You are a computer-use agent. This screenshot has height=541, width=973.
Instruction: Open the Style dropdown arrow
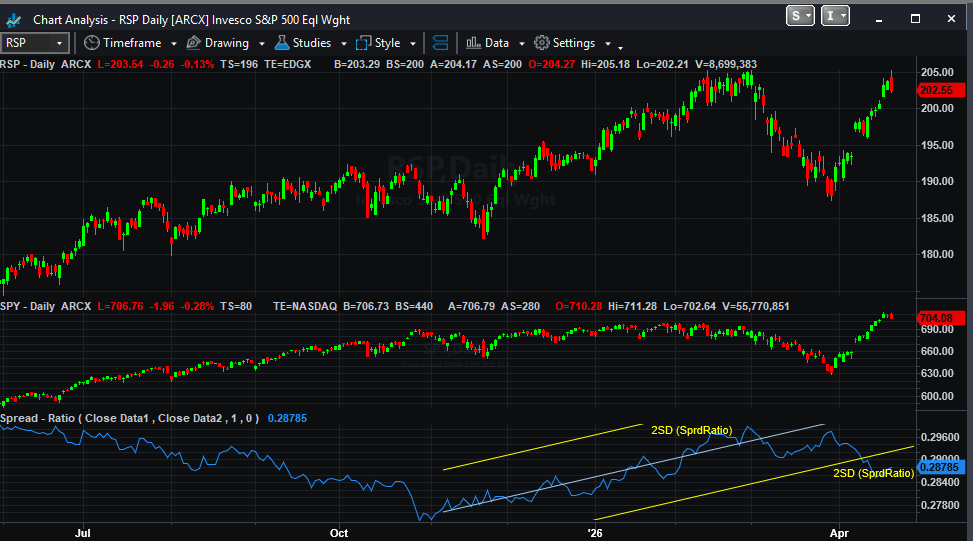pyautogui.click(x=413, y=43)
